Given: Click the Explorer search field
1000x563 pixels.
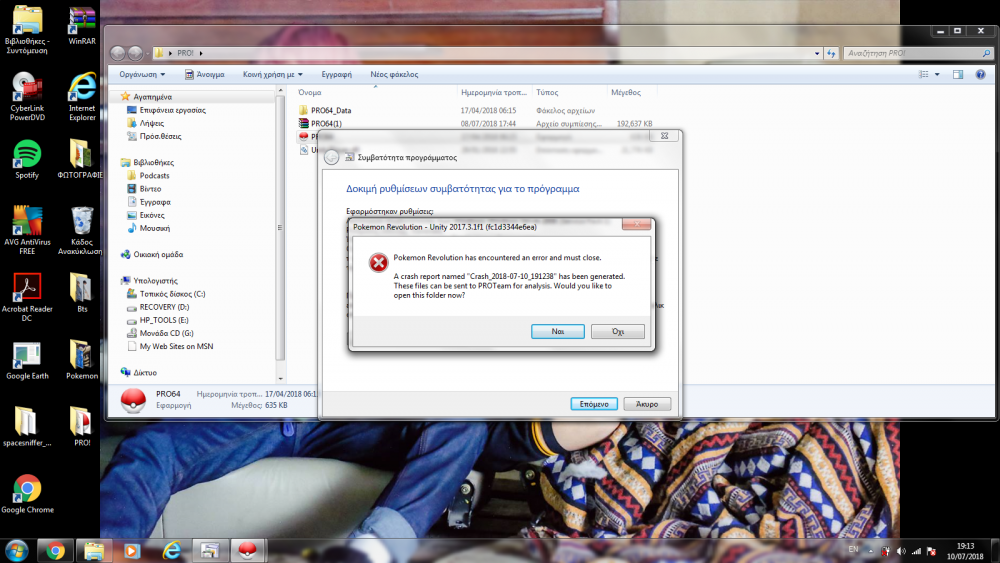Looking at the screenshot, I should 918,54.
